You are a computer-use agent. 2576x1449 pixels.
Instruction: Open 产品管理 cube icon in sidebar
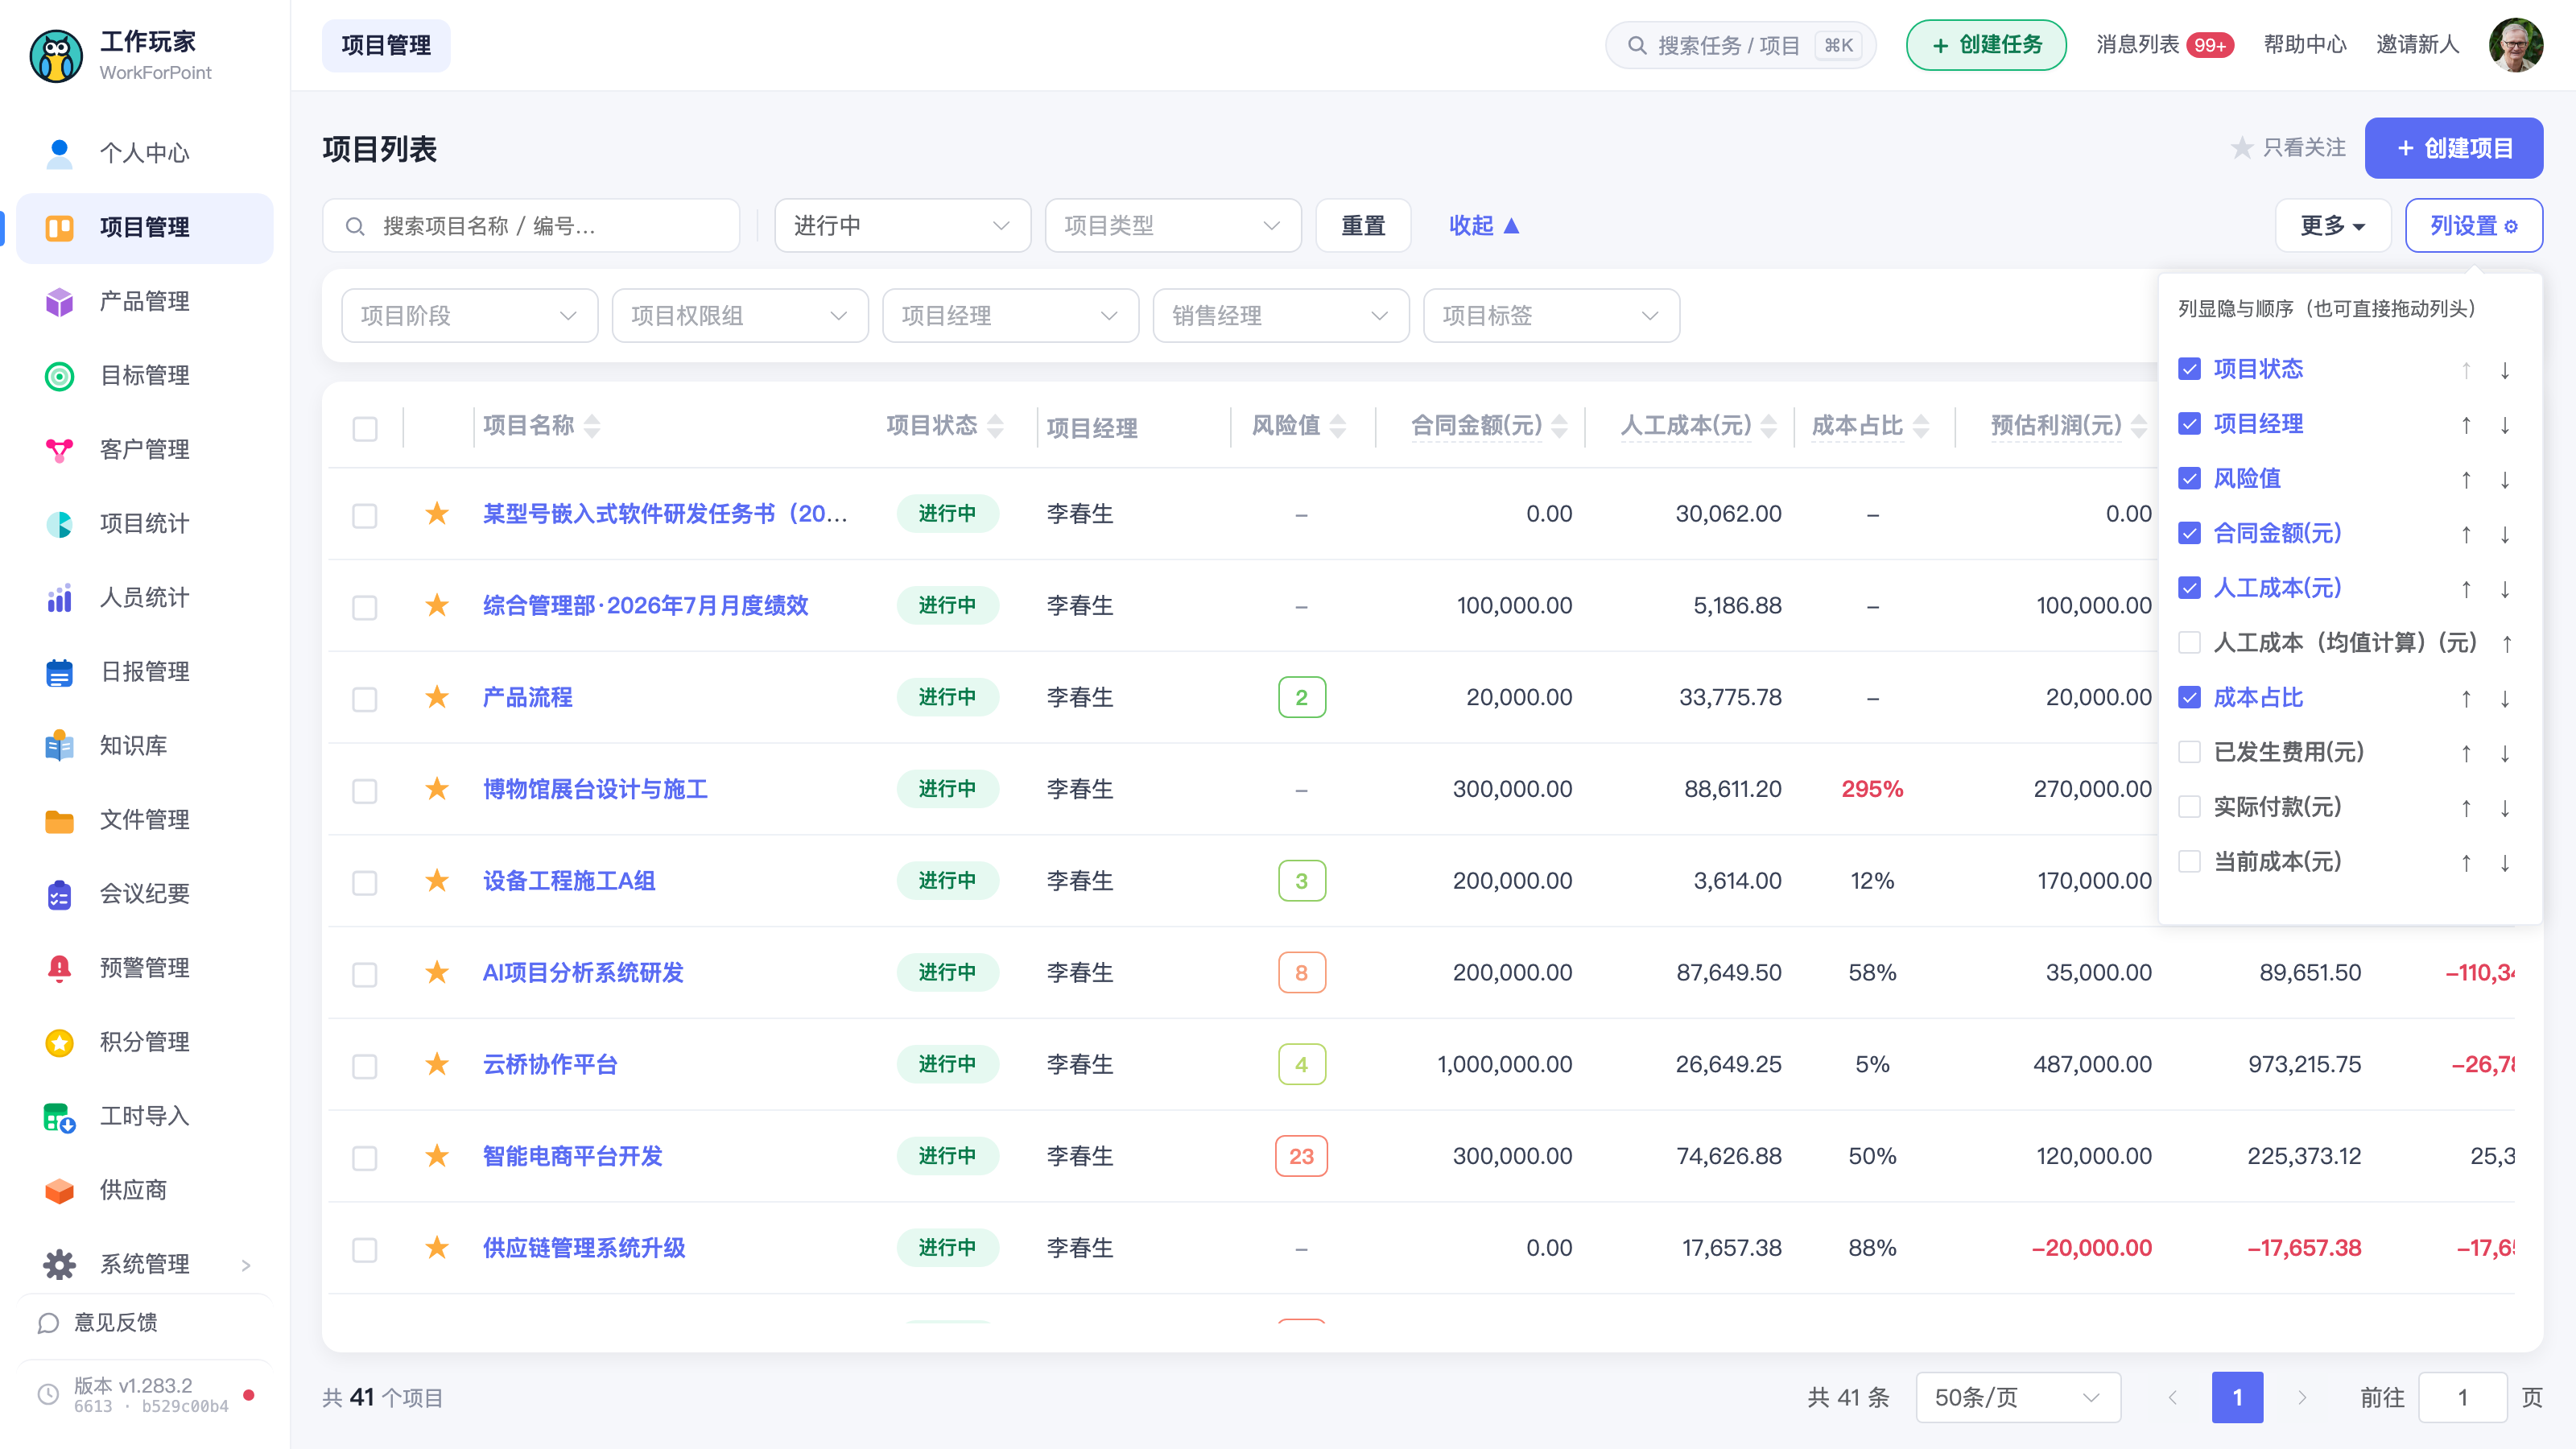tap(59, 301)
